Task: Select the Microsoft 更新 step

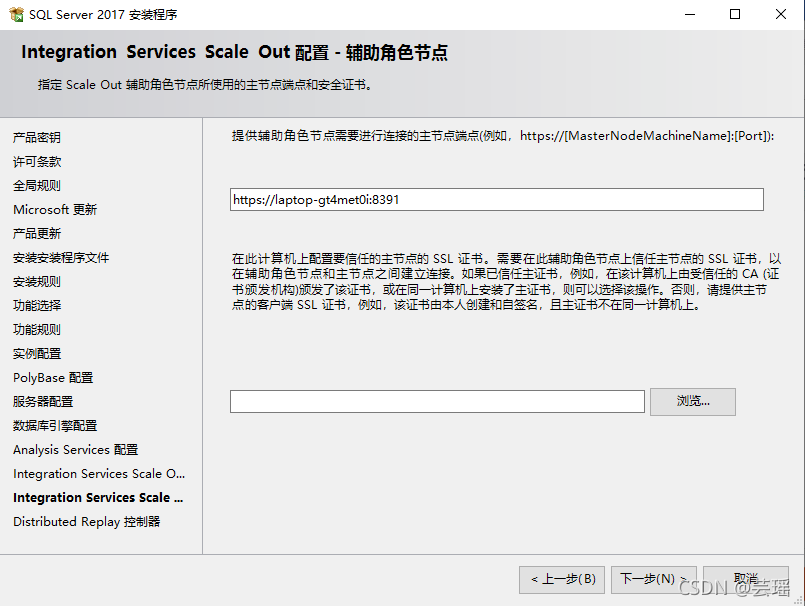Action: (x=55, y=210)
